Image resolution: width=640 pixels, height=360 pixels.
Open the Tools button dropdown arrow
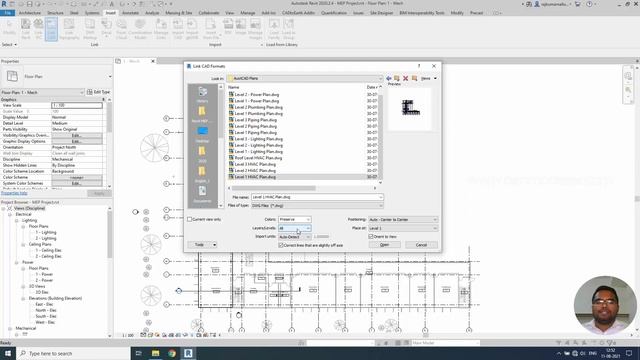pos(214,245)
